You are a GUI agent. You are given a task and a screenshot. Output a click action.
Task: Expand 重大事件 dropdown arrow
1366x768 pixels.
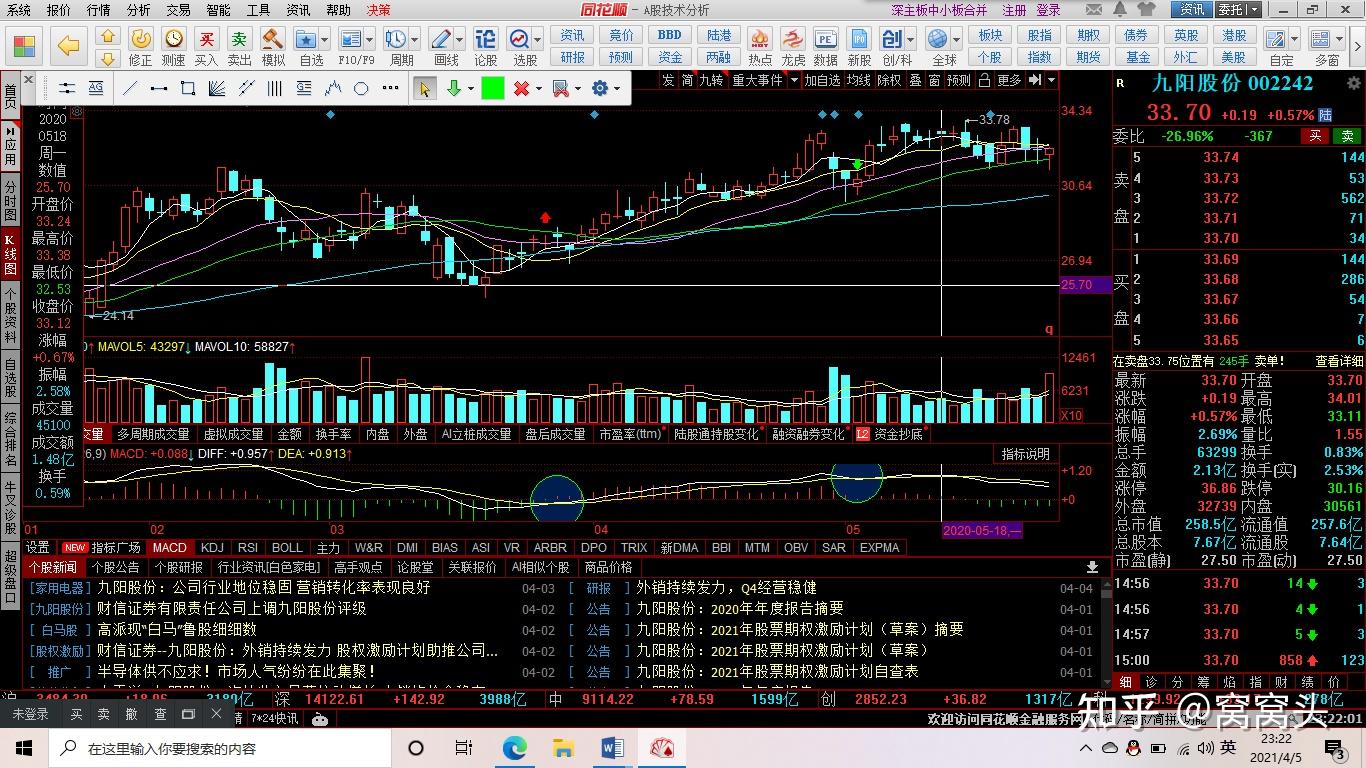[x=794, y=80]
